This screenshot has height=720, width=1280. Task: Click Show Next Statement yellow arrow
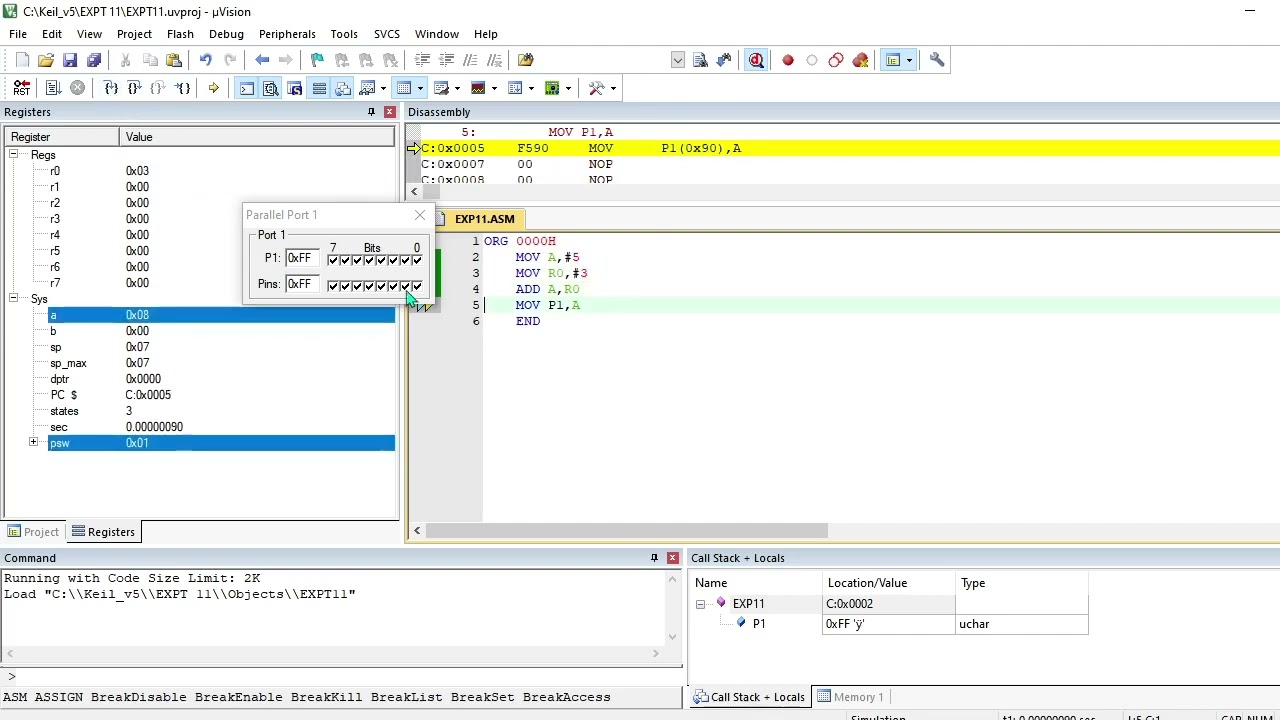click(x=213, y=88)
